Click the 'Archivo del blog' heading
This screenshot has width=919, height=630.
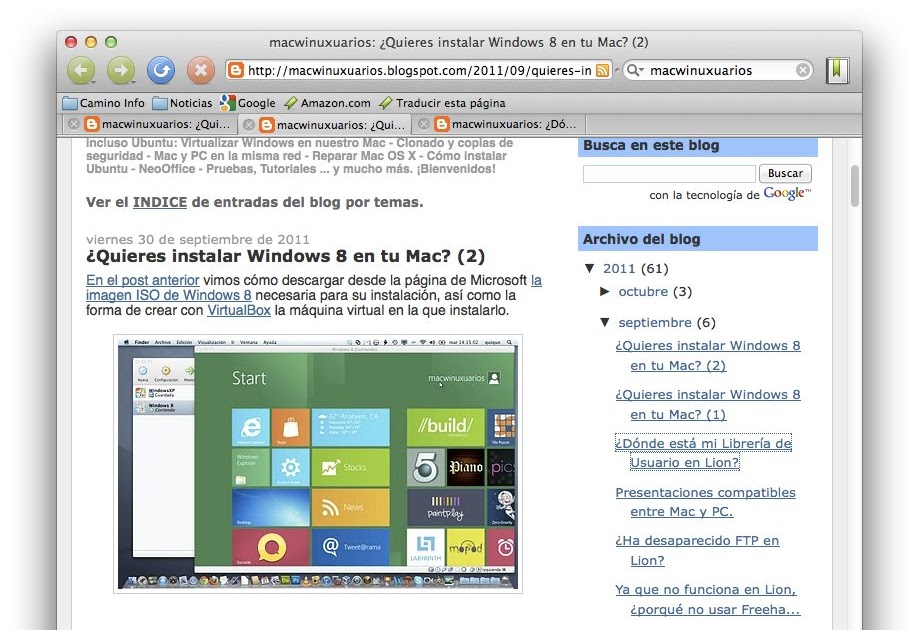641,239
